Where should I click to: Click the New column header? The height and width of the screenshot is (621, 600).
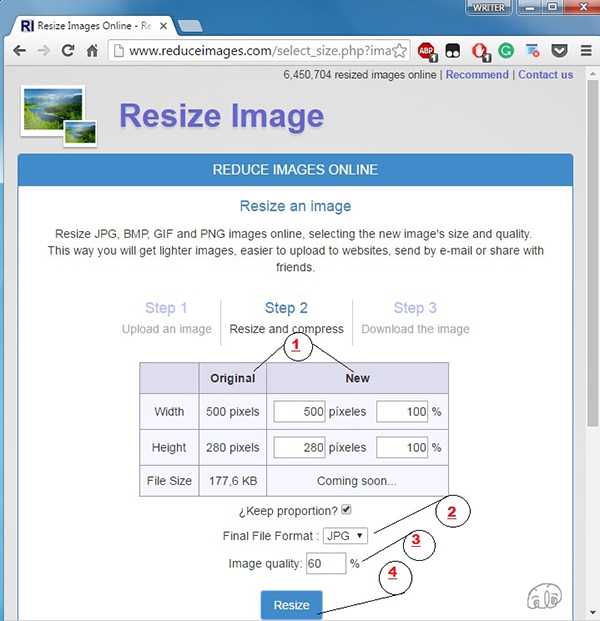coord(357,378)
